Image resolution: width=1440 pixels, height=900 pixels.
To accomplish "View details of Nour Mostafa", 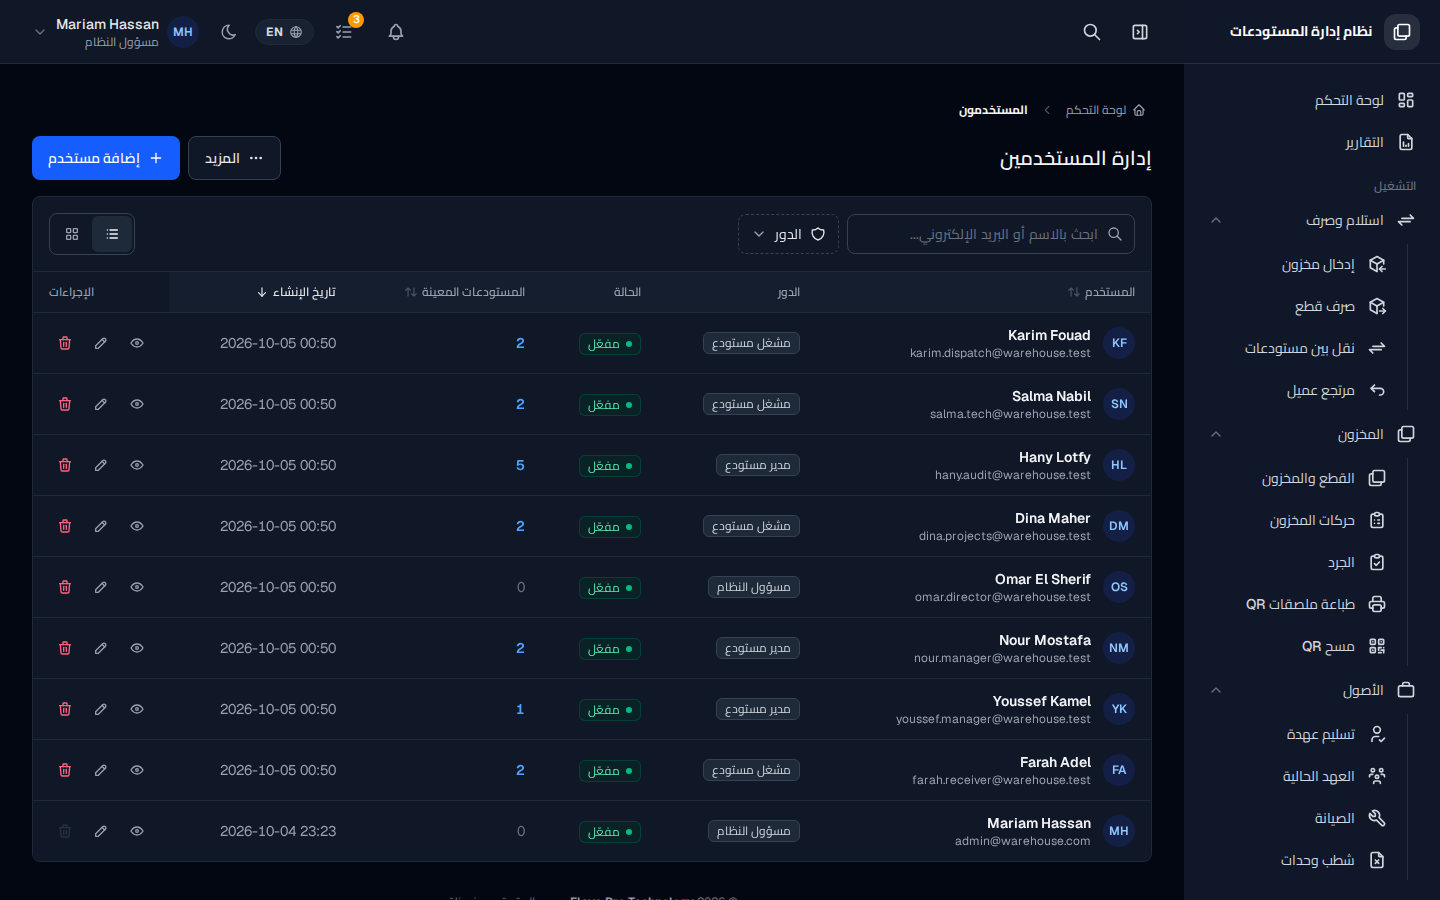I will pyautogui.click(x=137, y=648).
